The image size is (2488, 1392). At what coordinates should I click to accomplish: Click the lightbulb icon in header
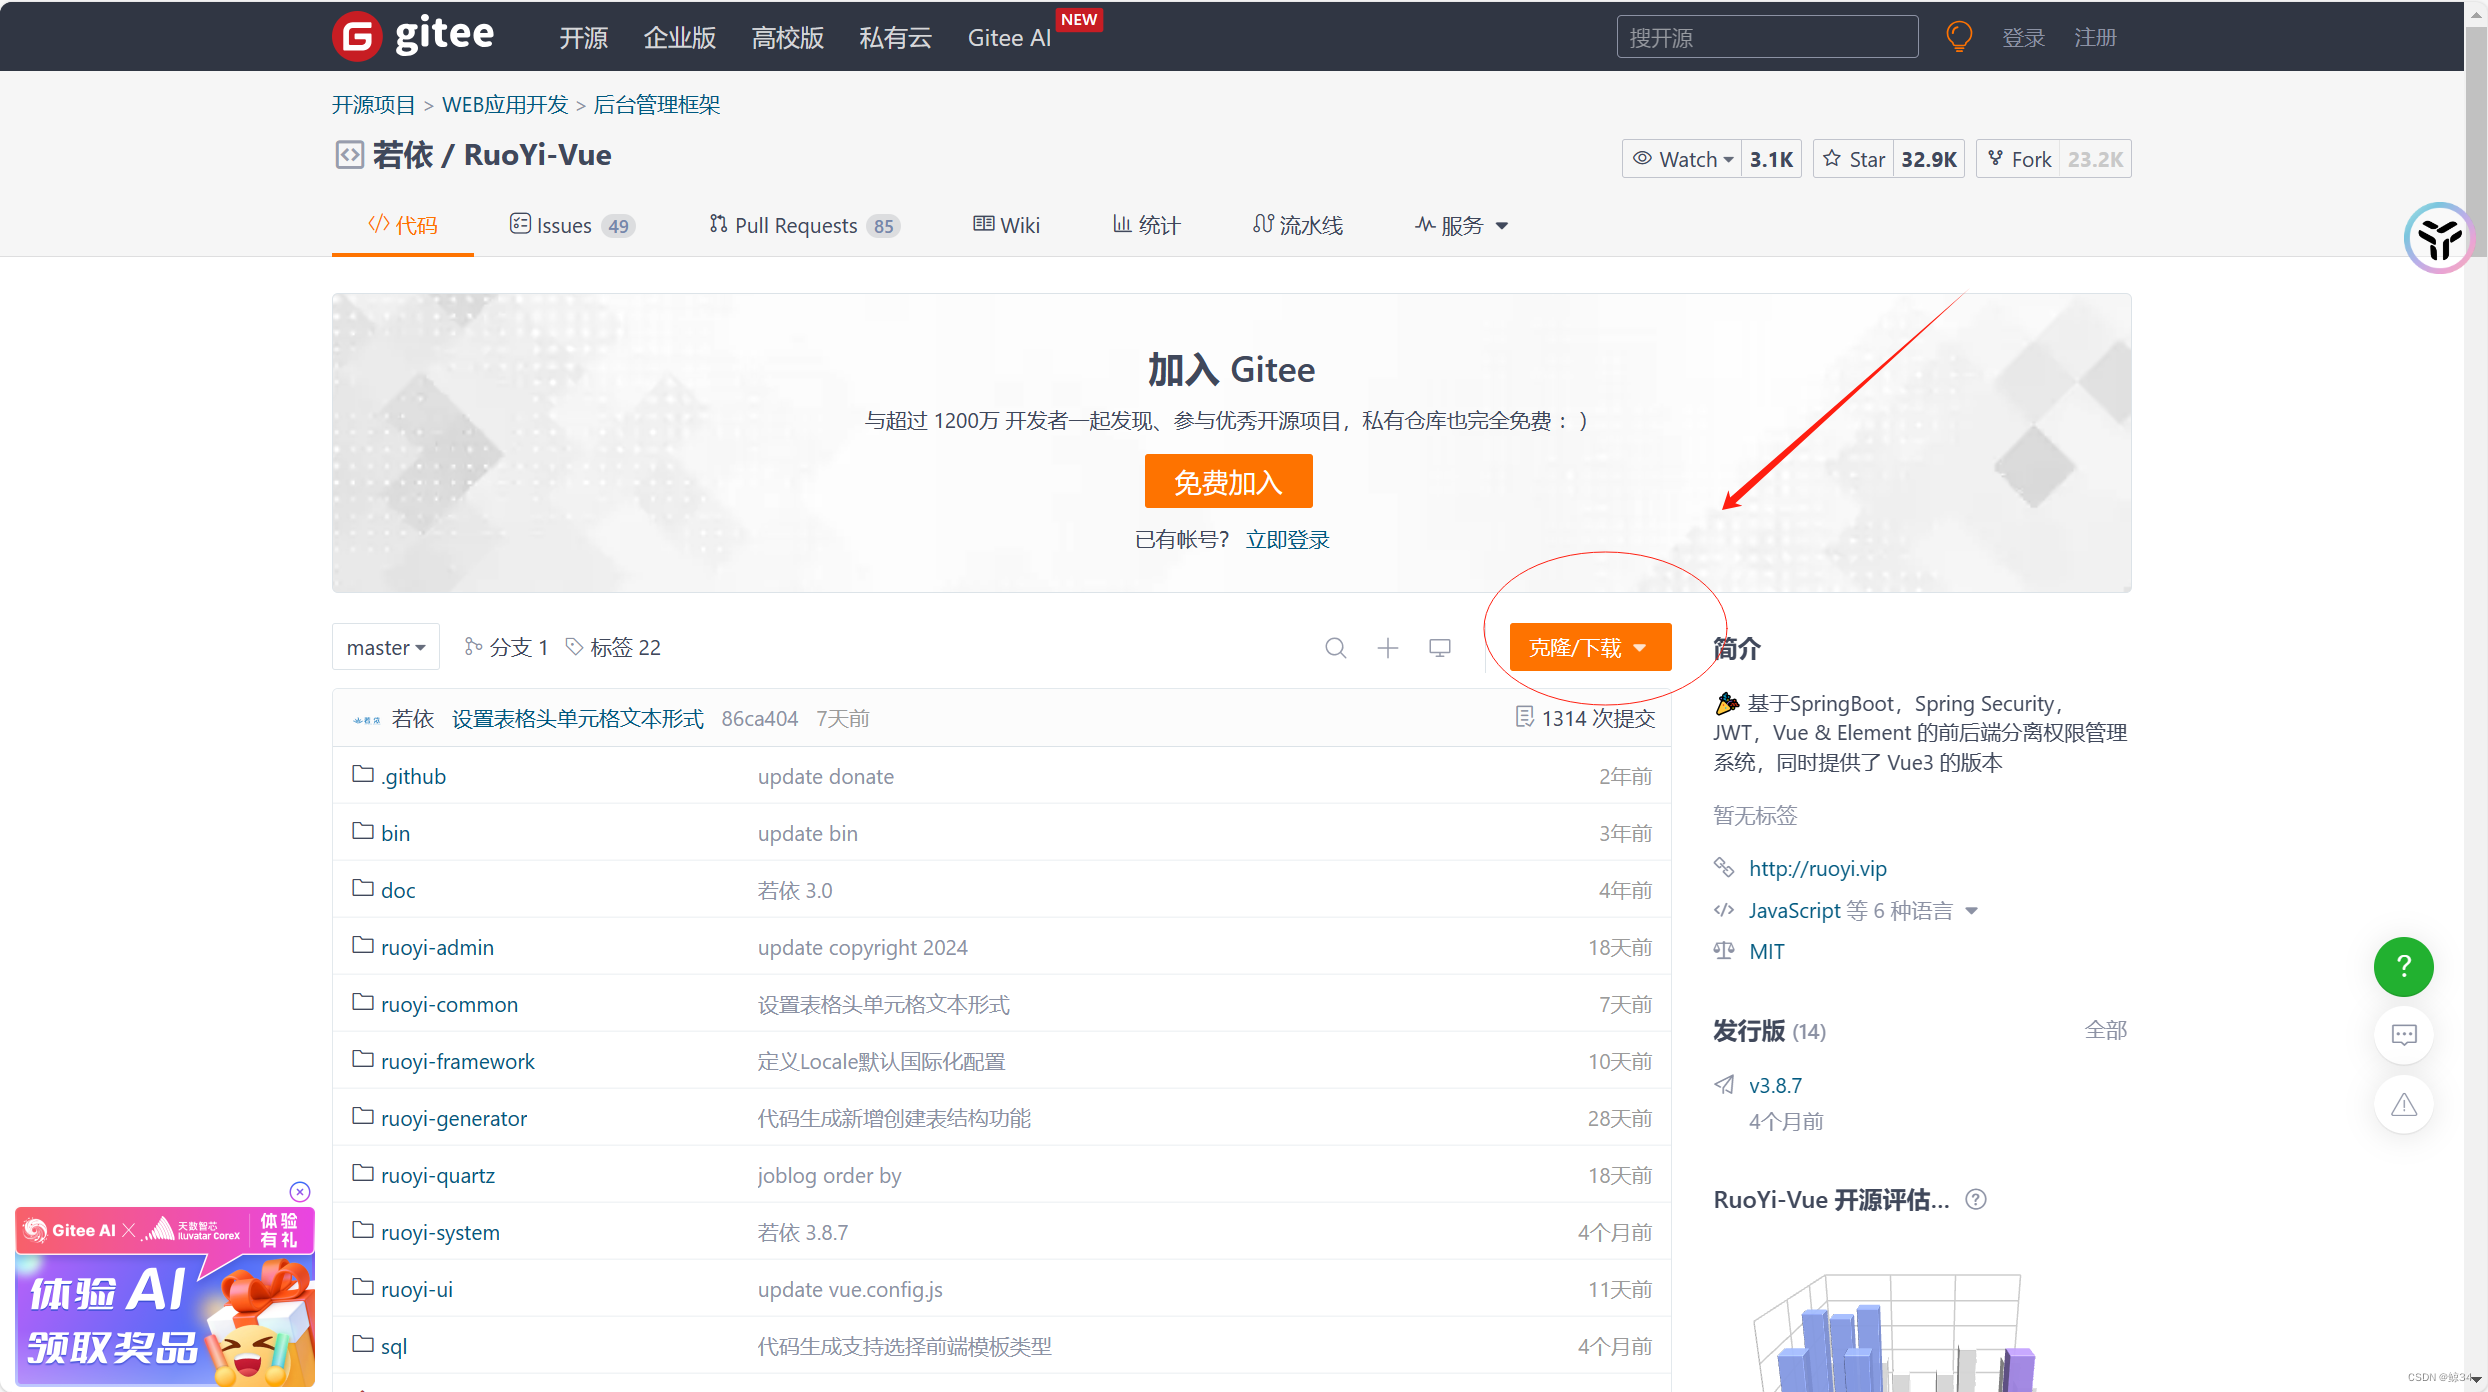coord(1958,37)
